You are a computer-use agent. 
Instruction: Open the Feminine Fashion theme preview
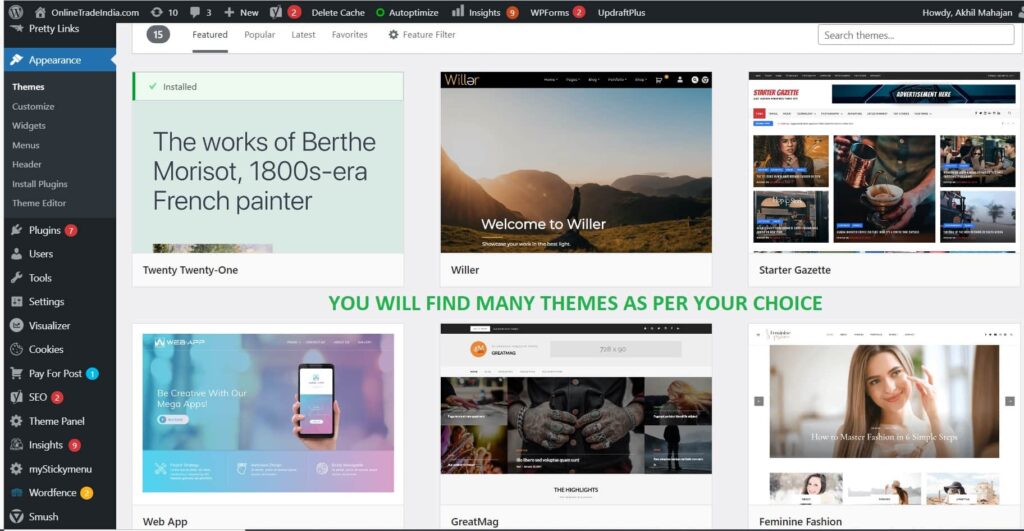click(884, 413)
